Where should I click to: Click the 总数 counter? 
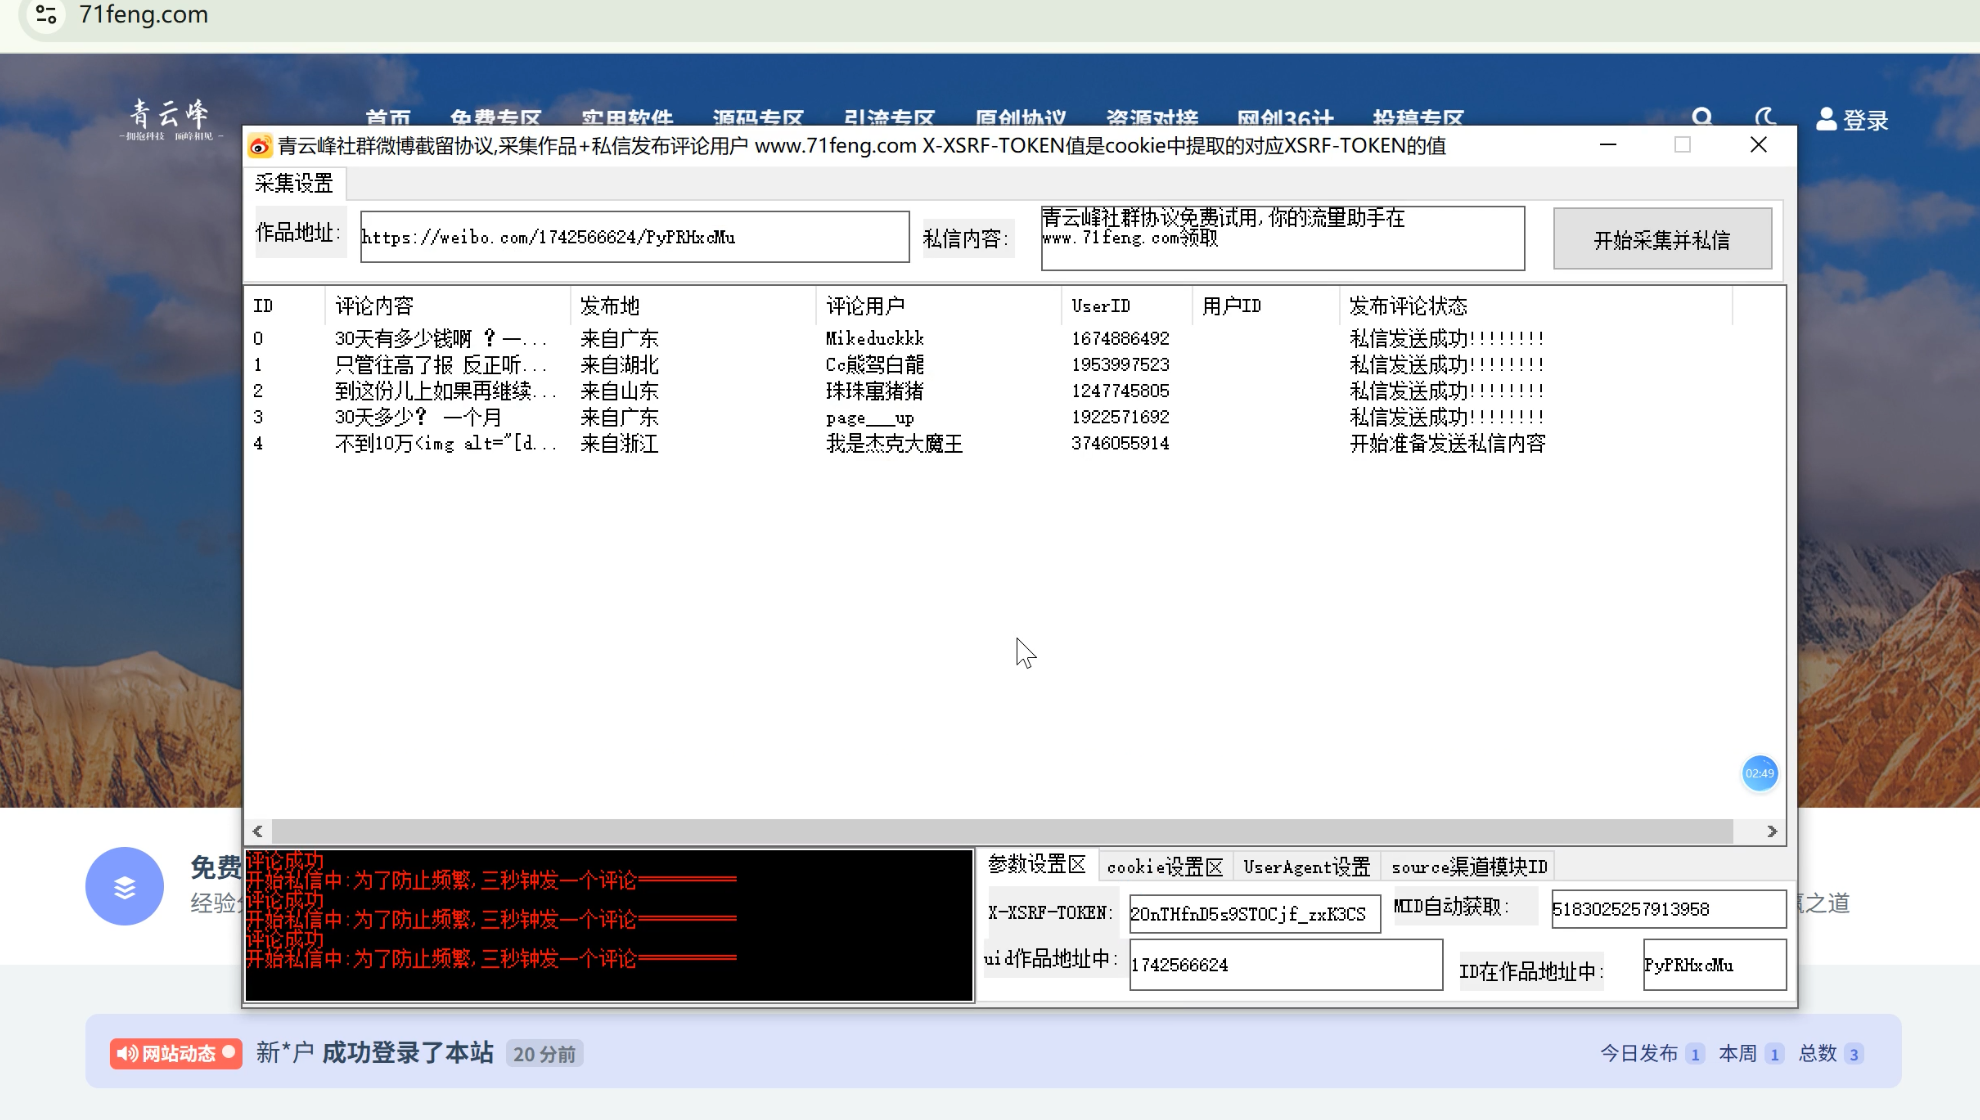[1830, 1053]
